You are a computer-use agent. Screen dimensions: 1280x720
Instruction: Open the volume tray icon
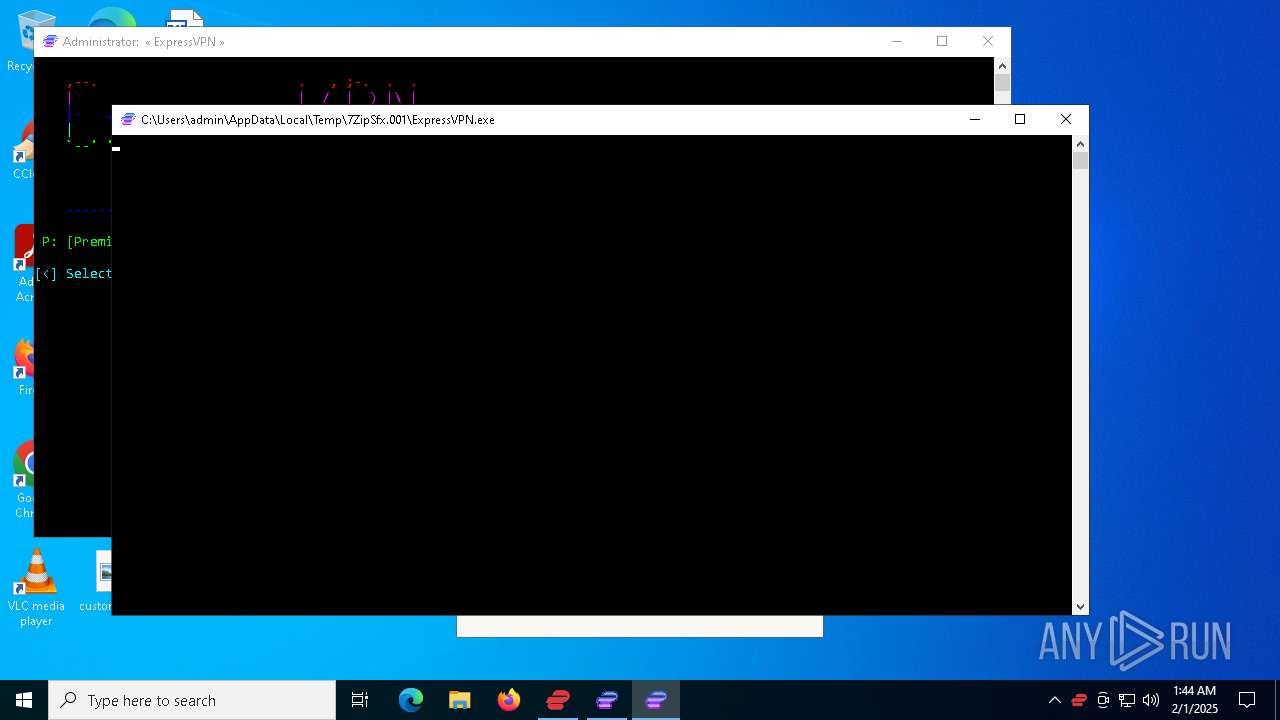pos(1151,700)
